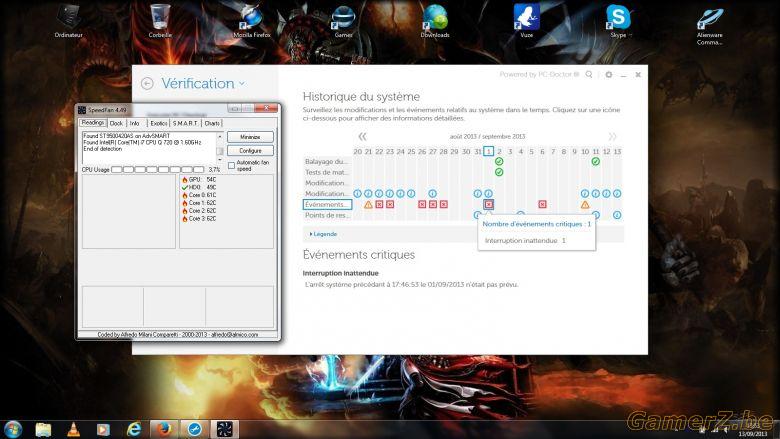Click SpeedFan's Minimize button

(250, 137)
